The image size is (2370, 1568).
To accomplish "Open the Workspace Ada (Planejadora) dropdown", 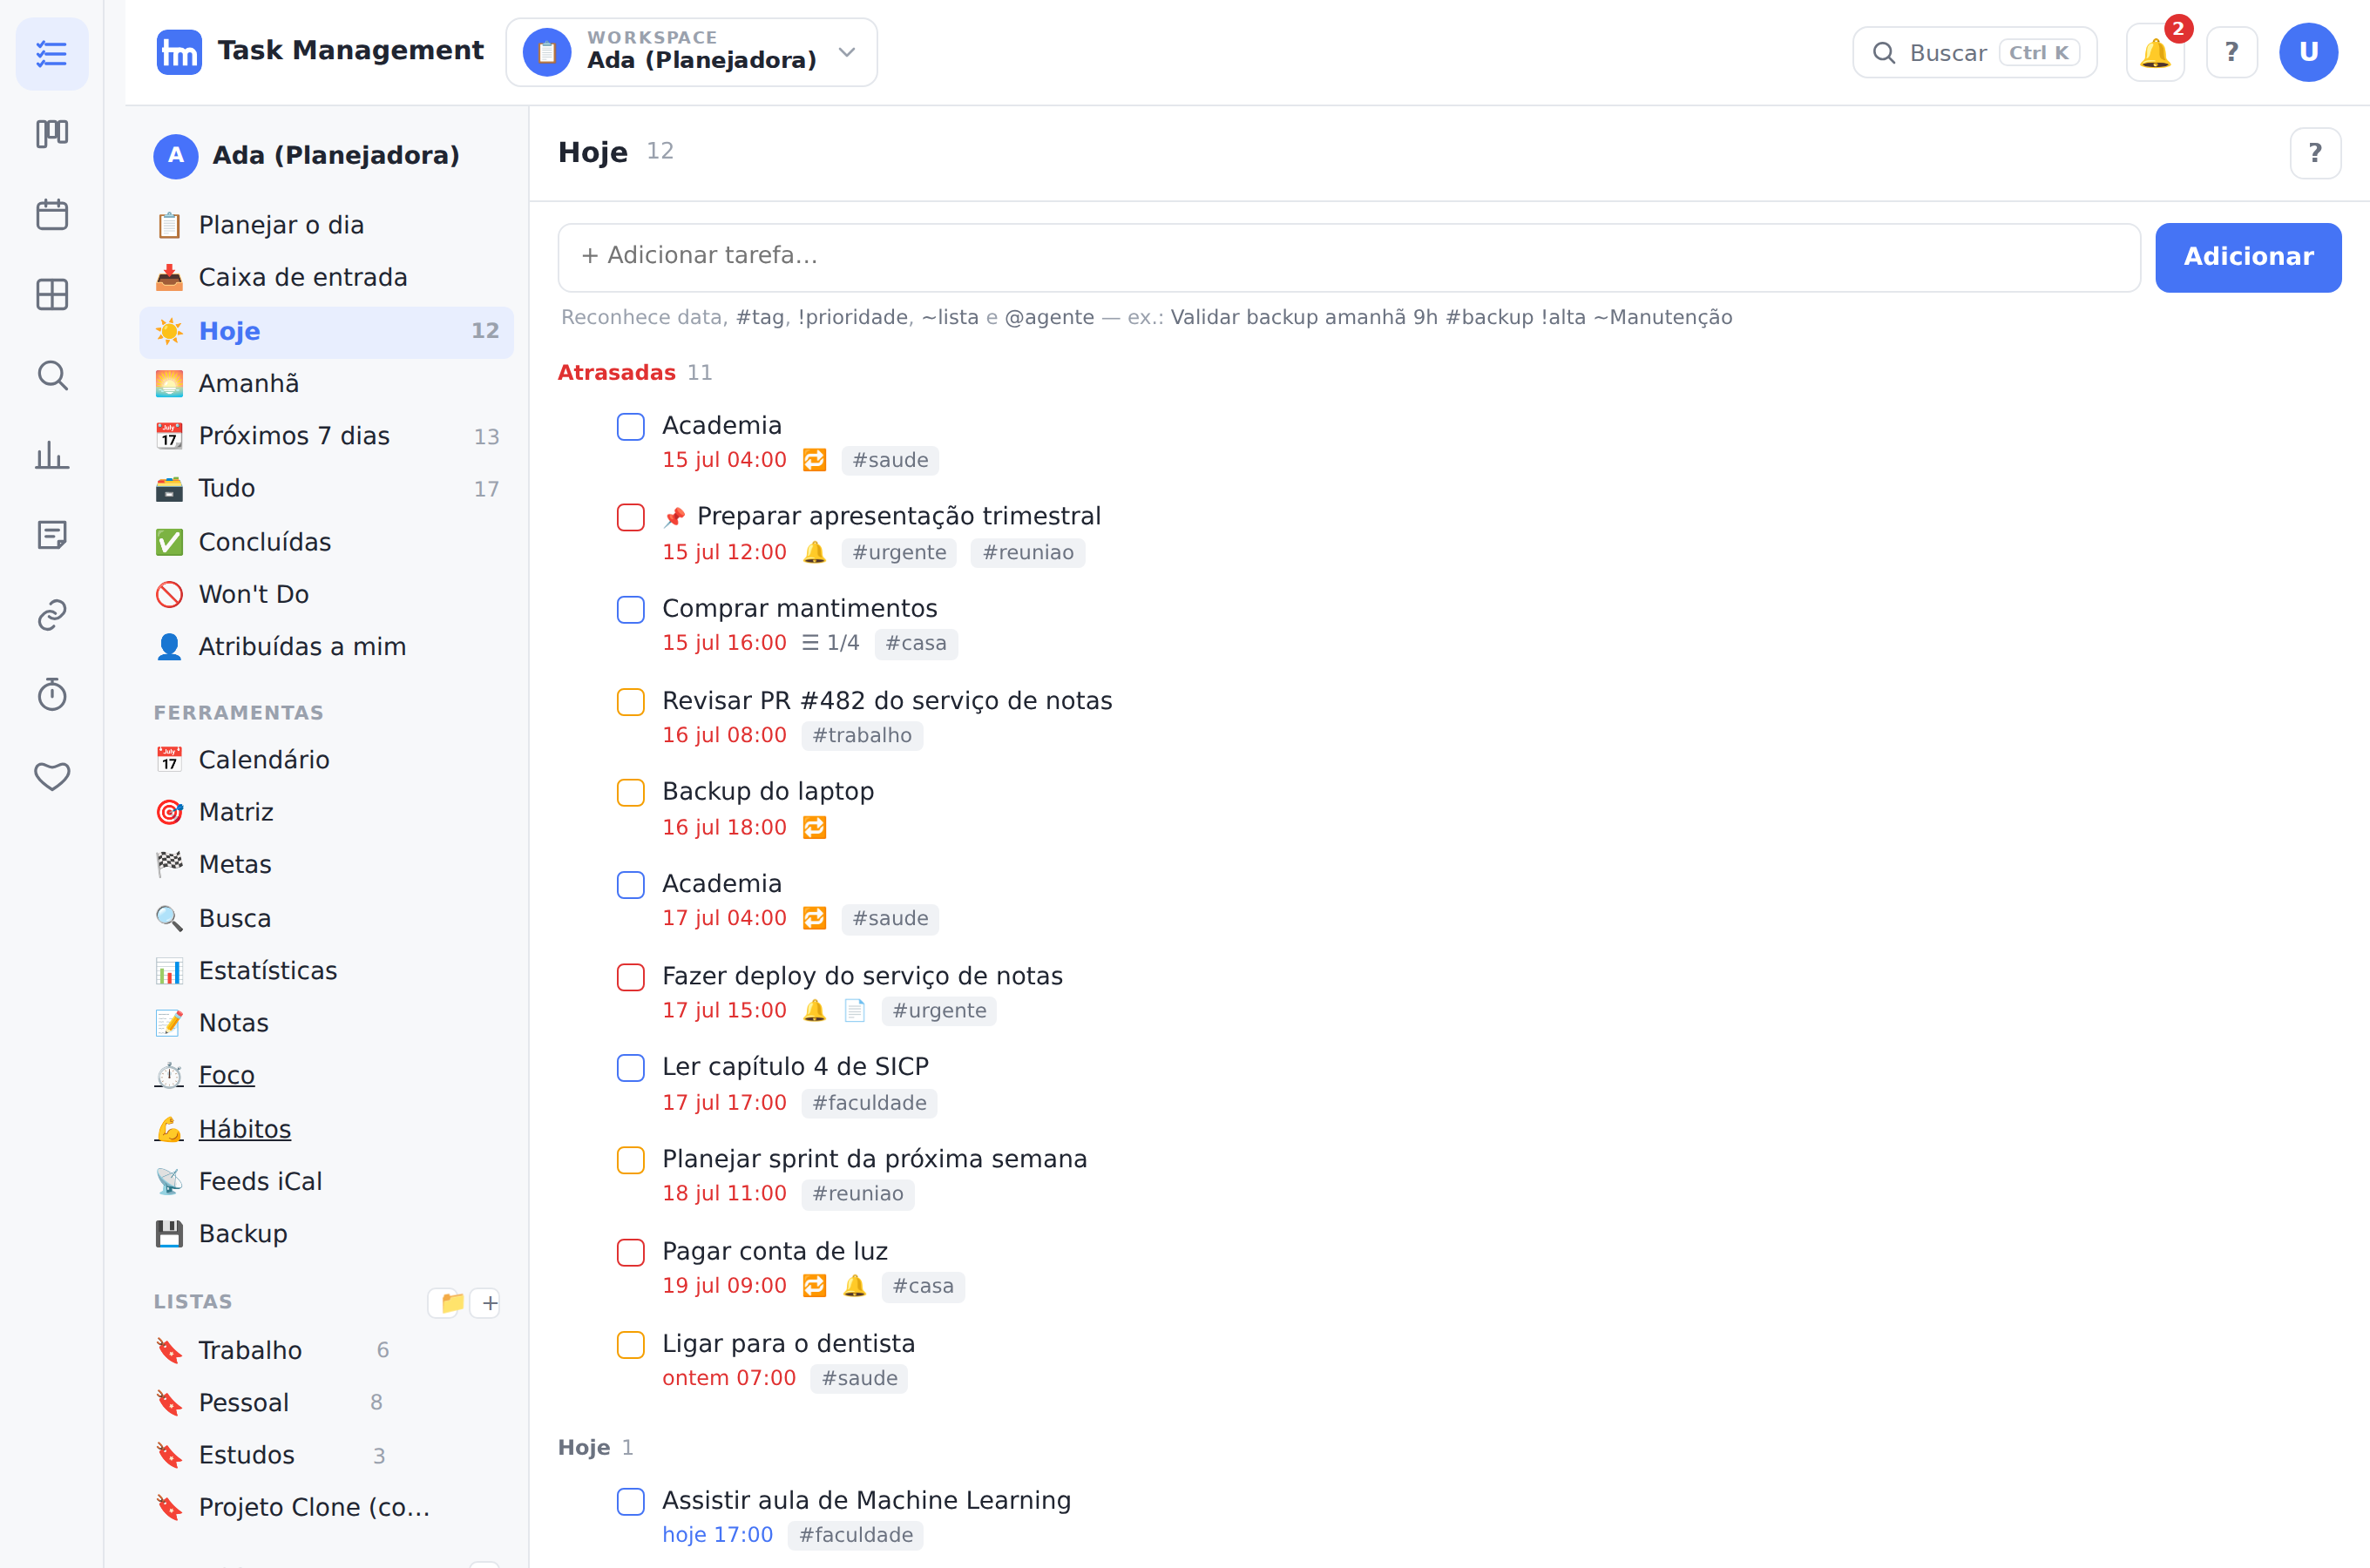I will tap(691, 52).
